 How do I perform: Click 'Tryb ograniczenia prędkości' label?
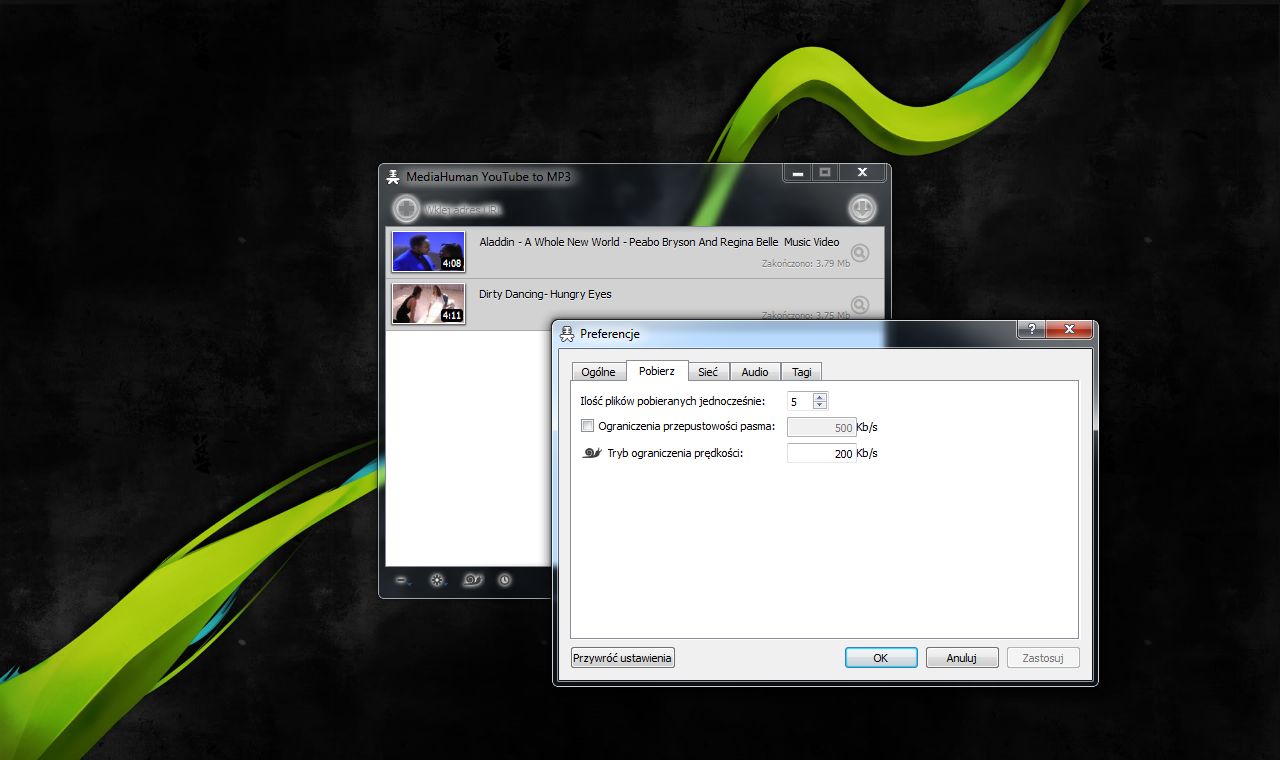click(675, 453)
